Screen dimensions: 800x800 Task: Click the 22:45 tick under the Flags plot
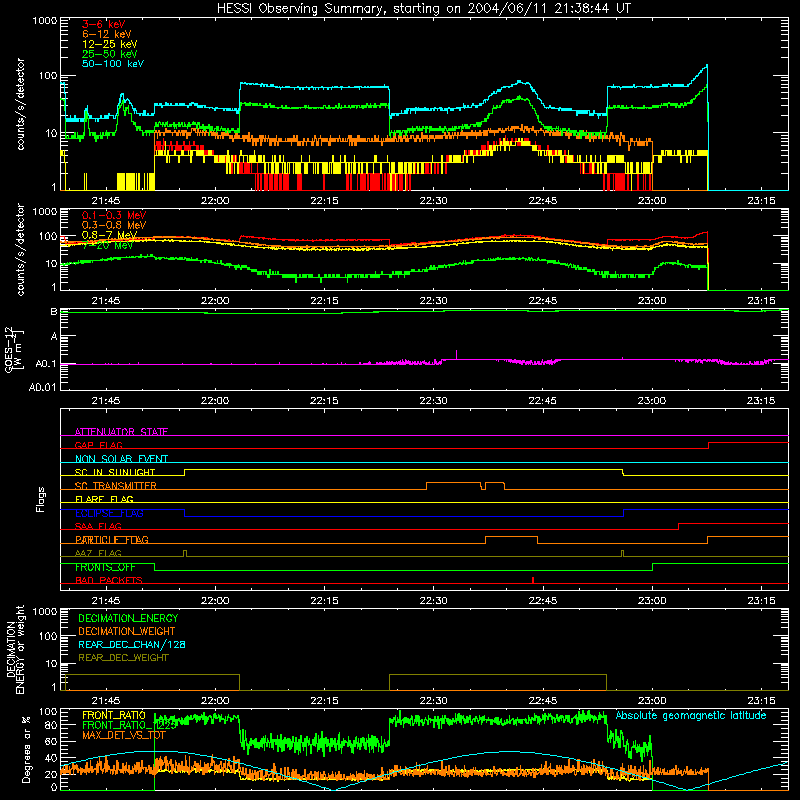pyautogui.click(x=542, y=601)
